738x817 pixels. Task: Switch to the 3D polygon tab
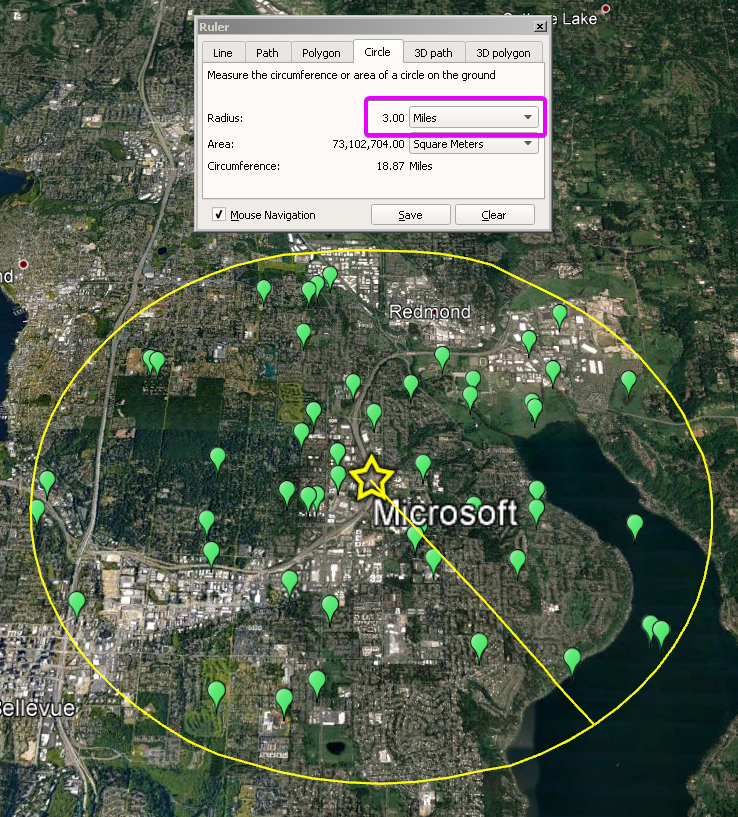[503, 53]
